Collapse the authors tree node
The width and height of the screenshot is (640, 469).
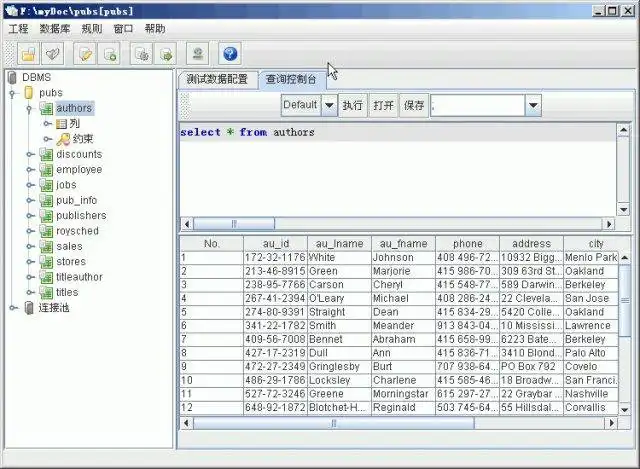pos(29,109)
